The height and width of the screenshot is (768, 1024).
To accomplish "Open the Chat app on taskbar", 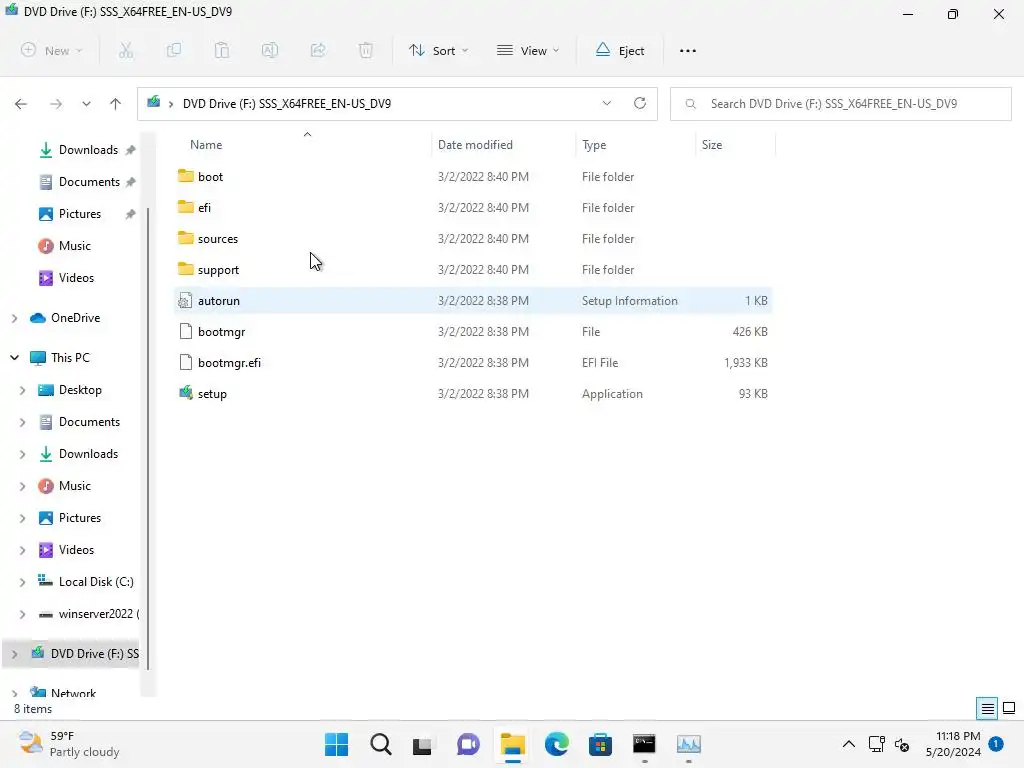I will click(468, 744).
